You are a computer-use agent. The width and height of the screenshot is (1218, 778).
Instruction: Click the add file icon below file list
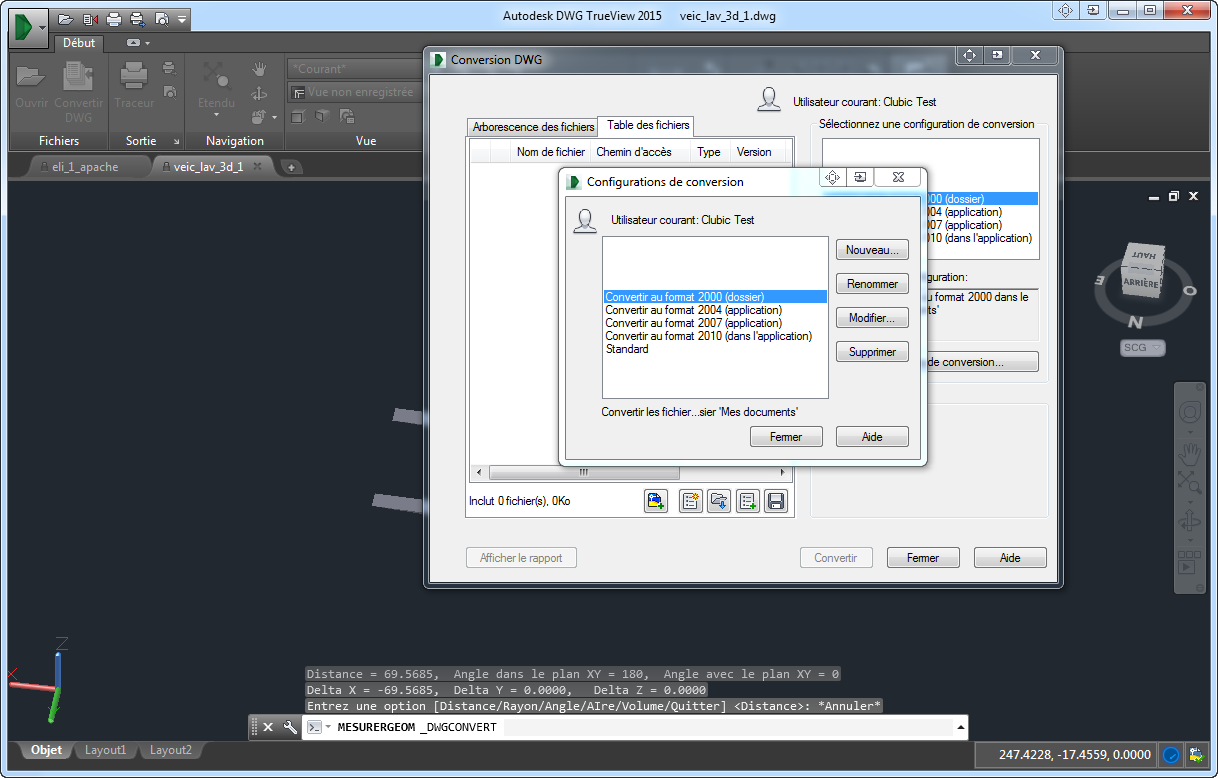pos(656,501)
